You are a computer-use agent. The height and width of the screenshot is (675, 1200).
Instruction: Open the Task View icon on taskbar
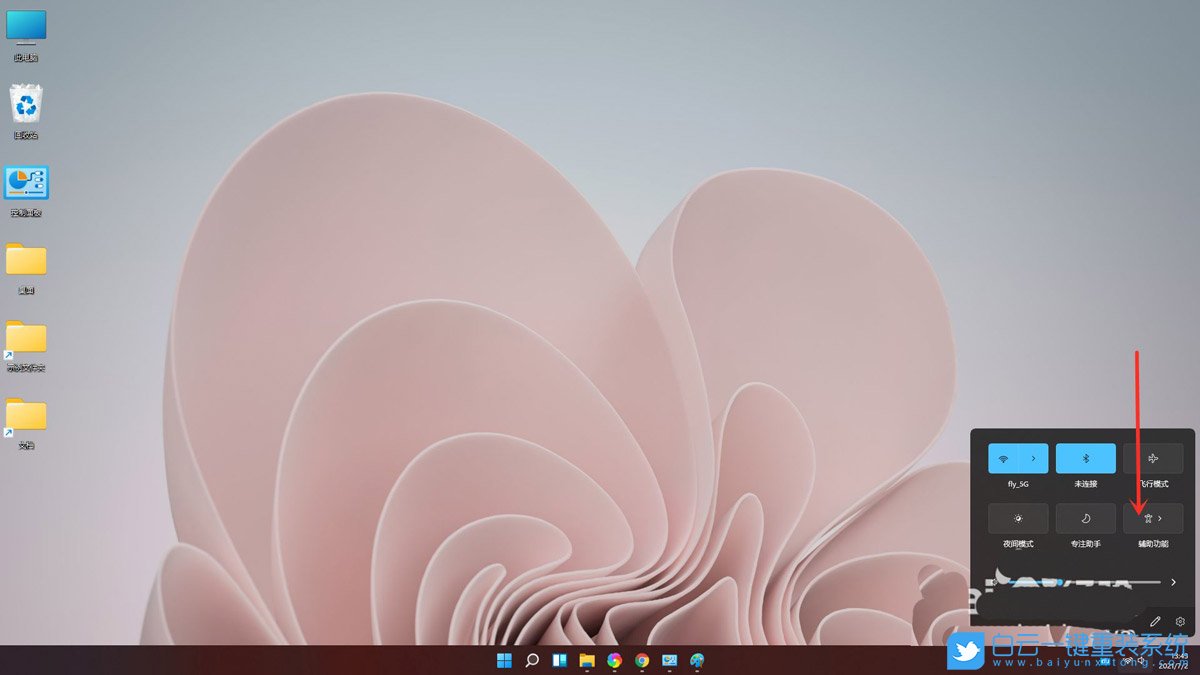click(x=558, y=660)
